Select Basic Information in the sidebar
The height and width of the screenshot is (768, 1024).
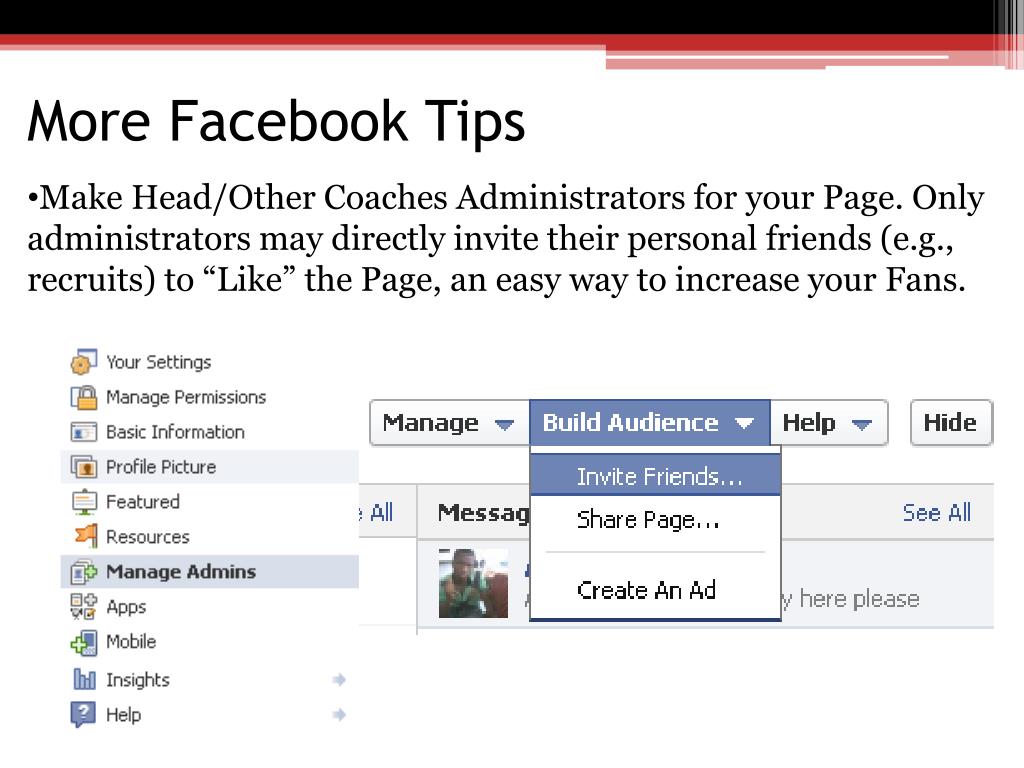pos(175,432)
